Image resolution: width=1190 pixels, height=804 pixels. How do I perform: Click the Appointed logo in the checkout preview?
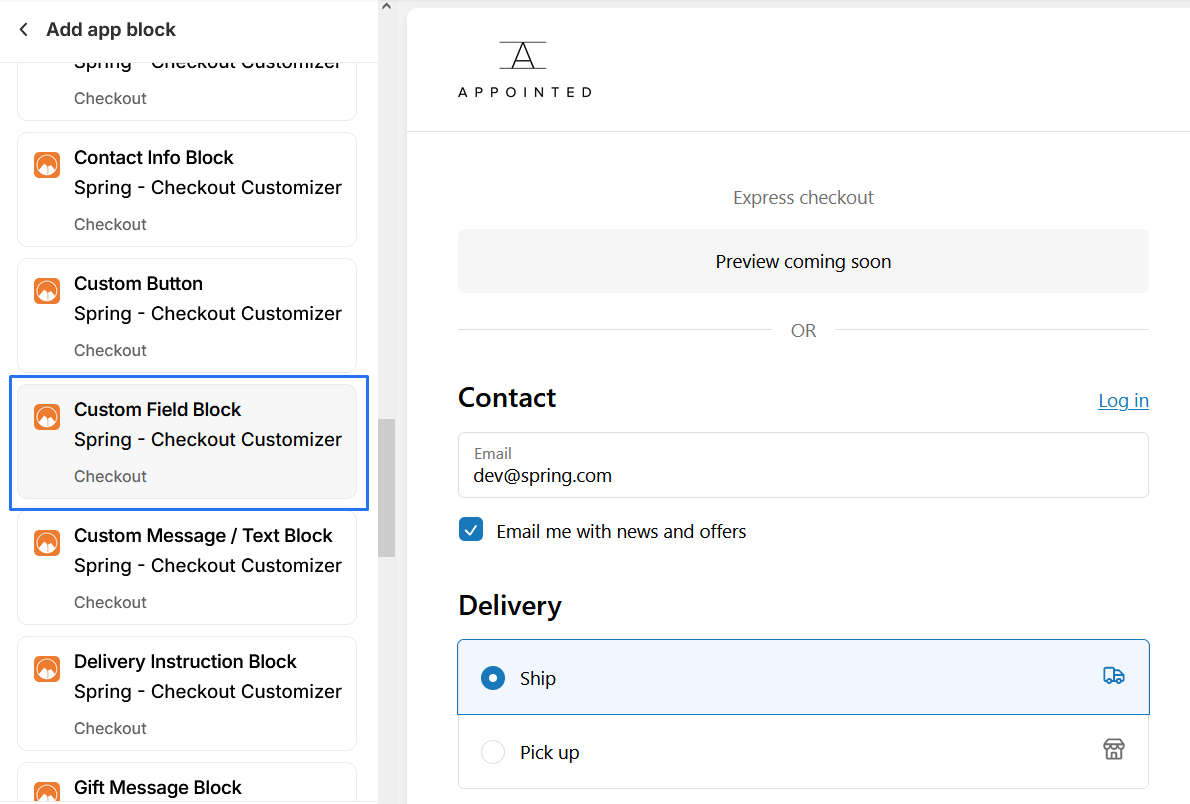pyautogui.click(x=524, y=68)
